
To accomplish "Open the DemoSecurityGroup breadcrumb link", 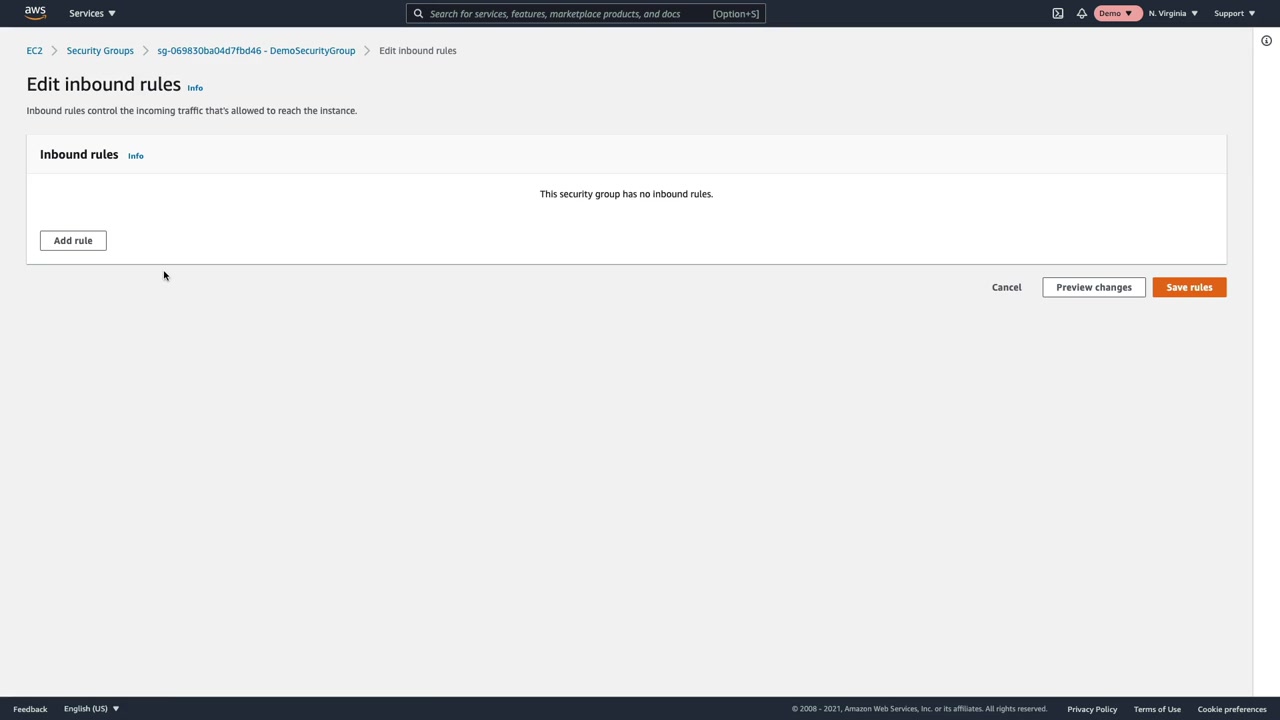I will (x=256, y=51).
